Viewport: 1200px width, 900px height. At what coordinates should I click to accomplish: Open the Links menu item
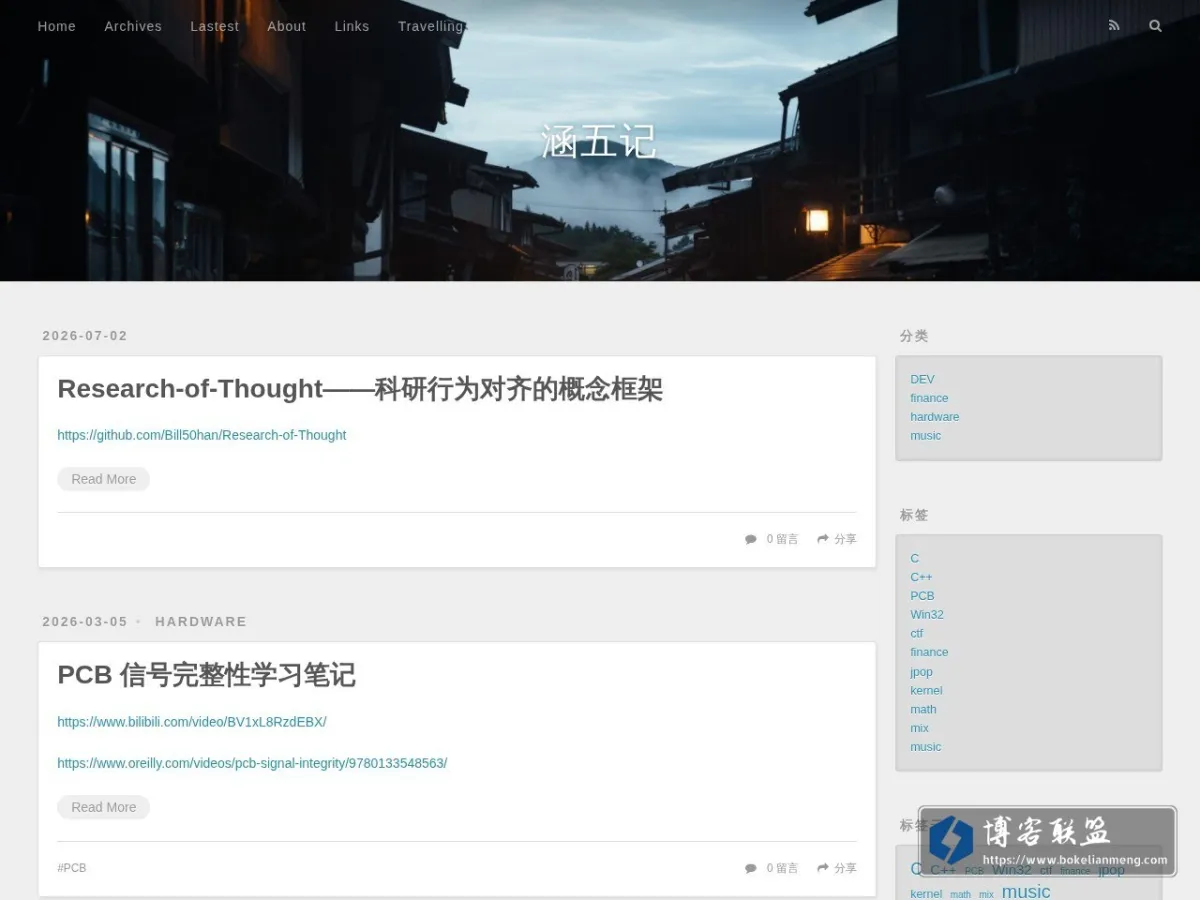(x=352, y=26)
